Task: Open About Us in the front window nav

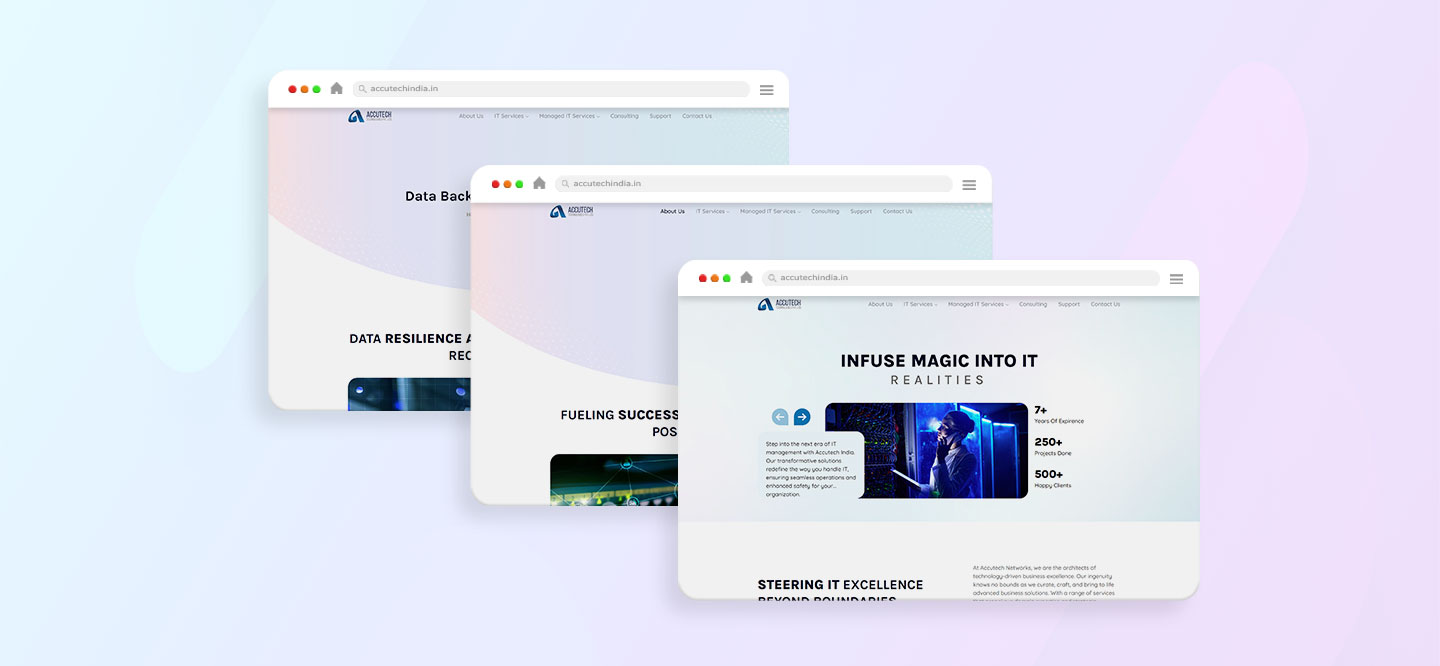Action: pyautogui.click(x=880, y=304)
